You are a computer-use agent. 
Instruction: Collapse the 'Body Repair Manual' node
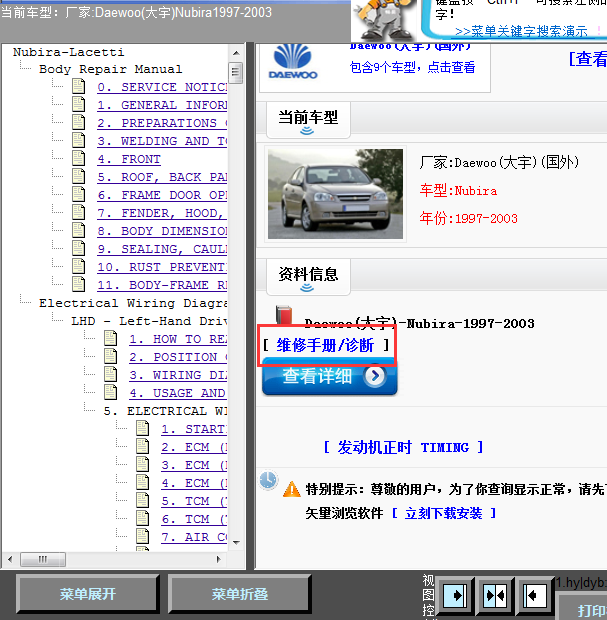tap(110, 69)
